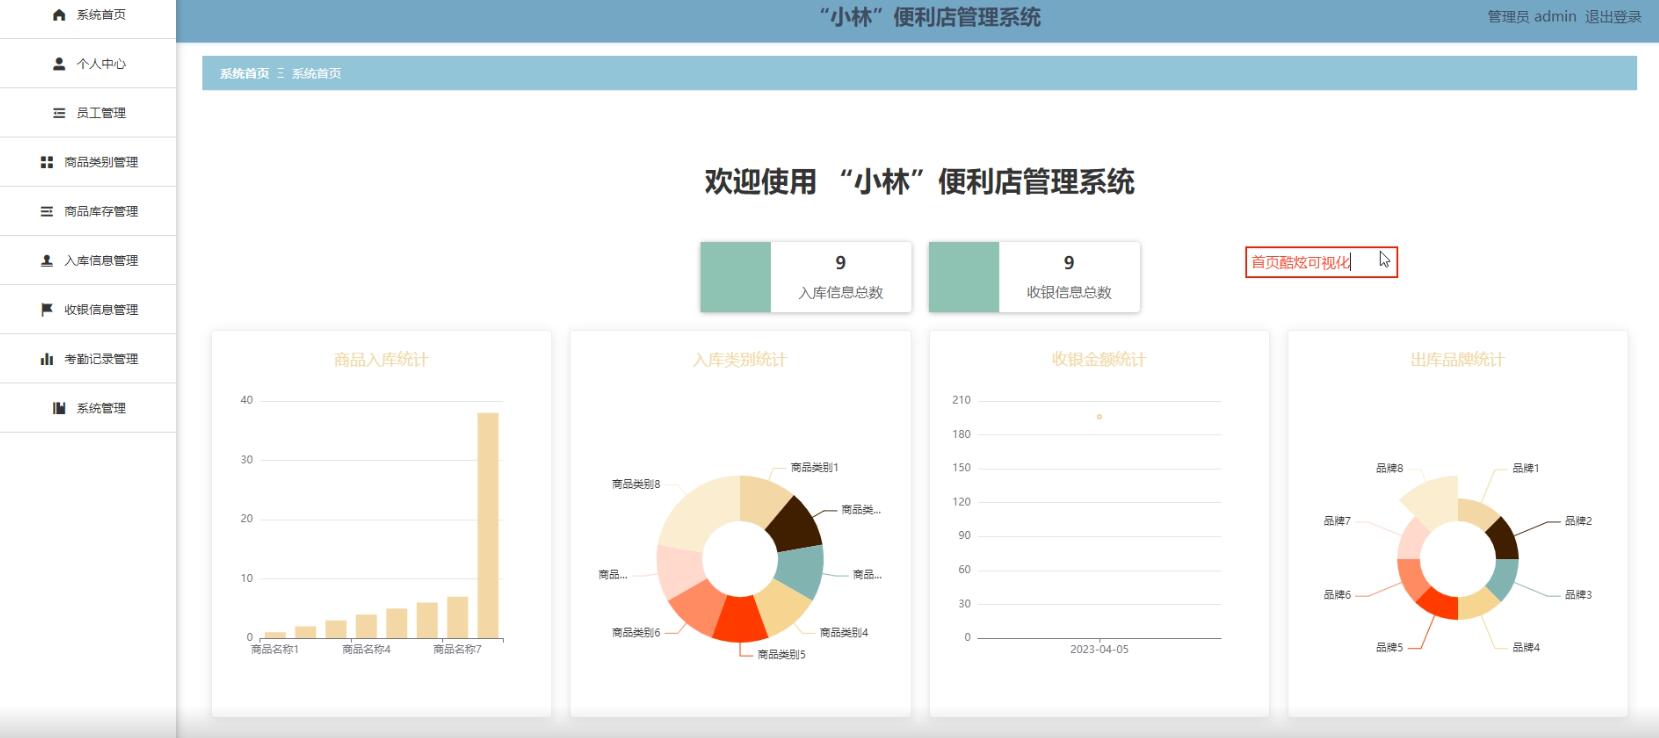The width and height of the screenshot is (1659, 738).
Task: Open 收银信息管理 menu item
Action: click(88, 310)
